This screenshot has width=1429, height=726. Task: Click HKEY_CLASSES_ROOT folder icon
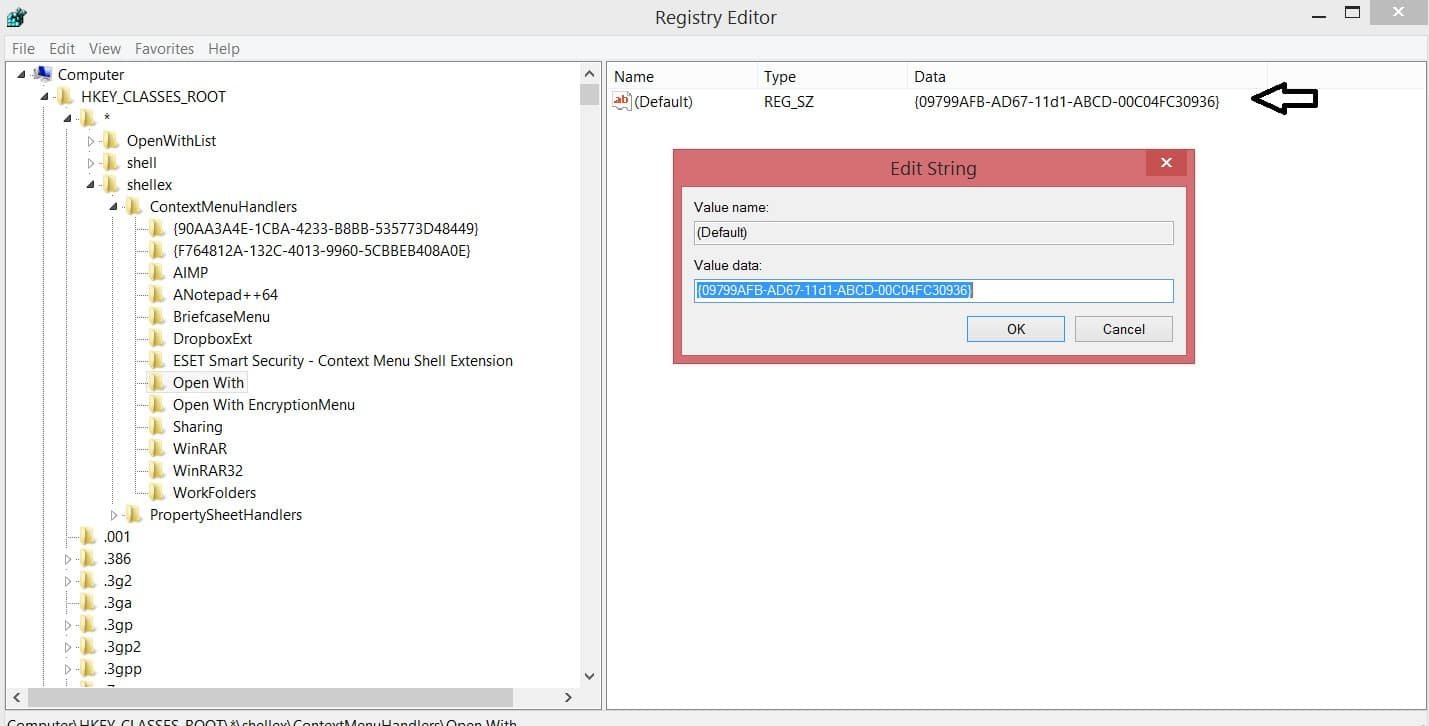tap(65, 97)
